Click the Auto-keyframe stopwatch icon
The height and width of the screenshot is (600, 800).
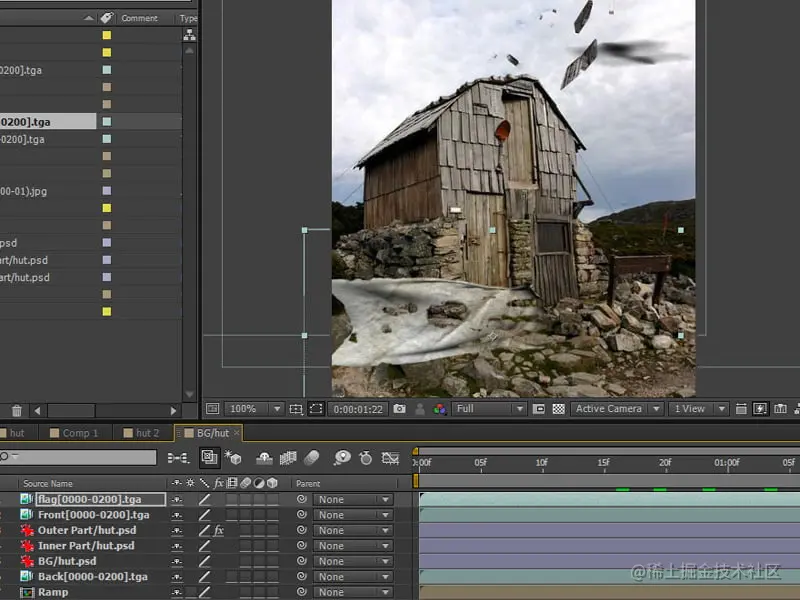pyautogui.click(x=366, y=457)
